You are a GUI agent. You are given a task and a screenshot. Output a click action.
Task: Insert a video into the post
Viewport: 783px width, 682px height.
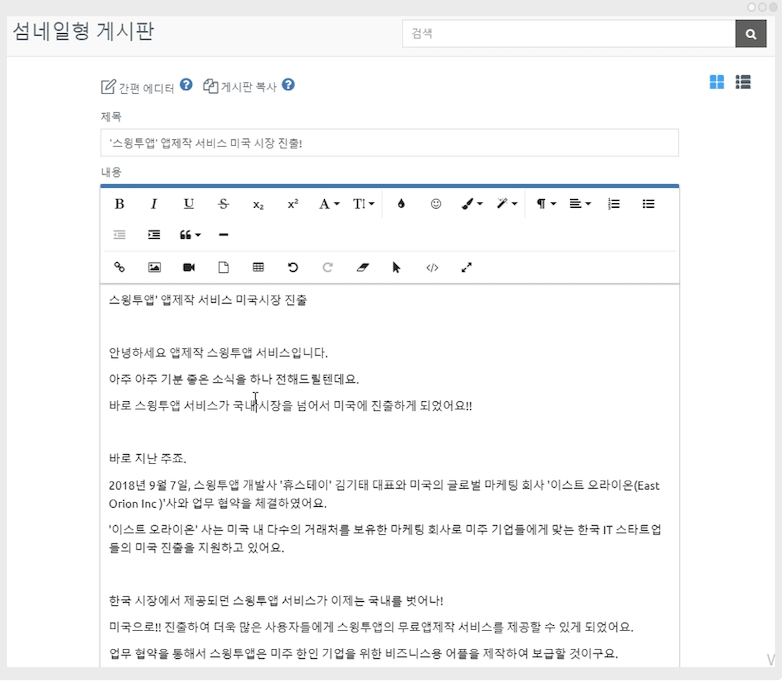(189, 268)
